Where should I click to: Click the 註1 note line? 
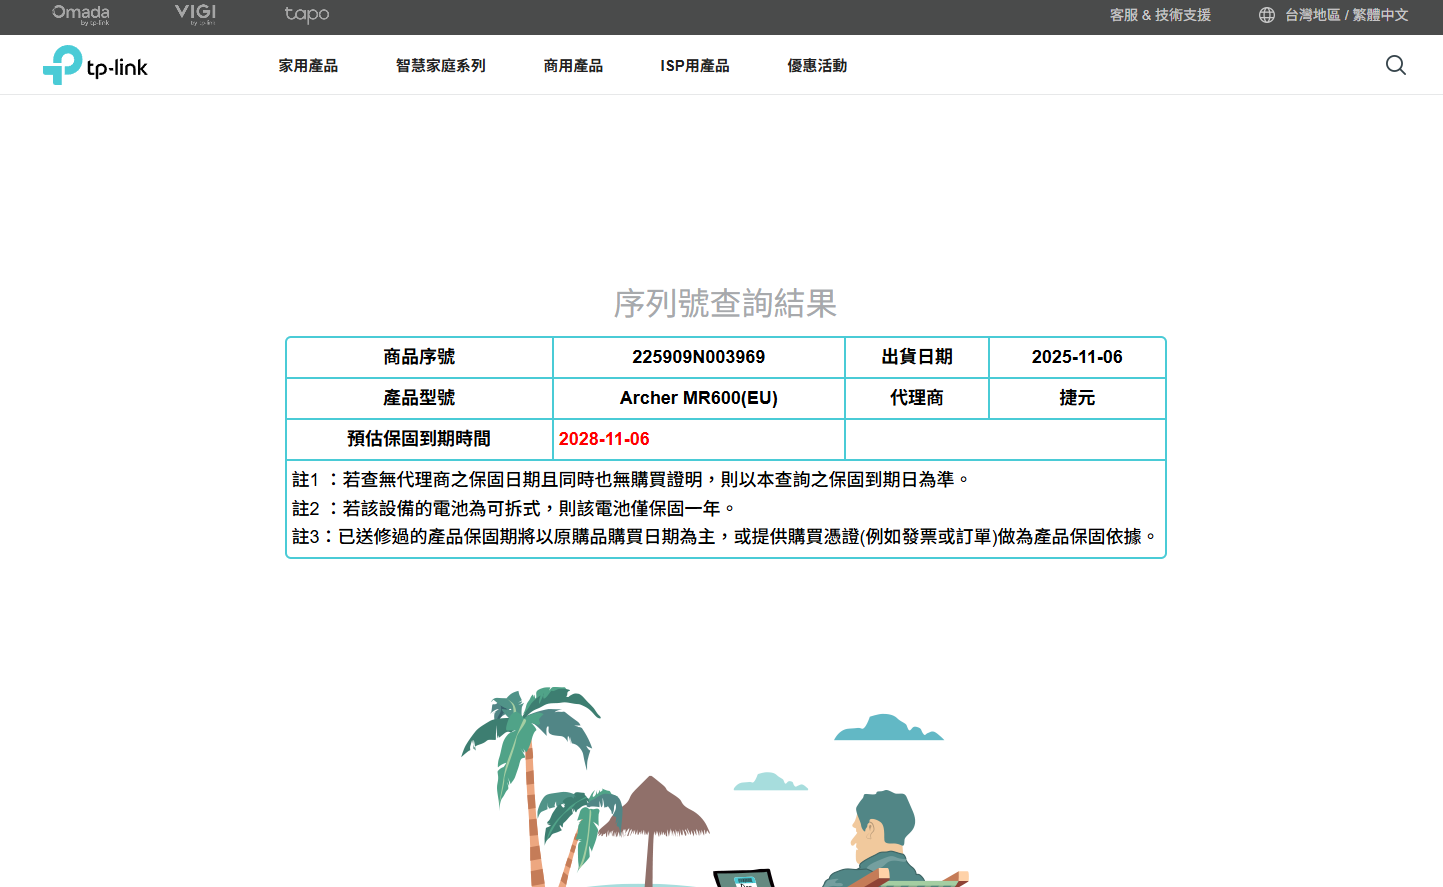click(631, 480)
